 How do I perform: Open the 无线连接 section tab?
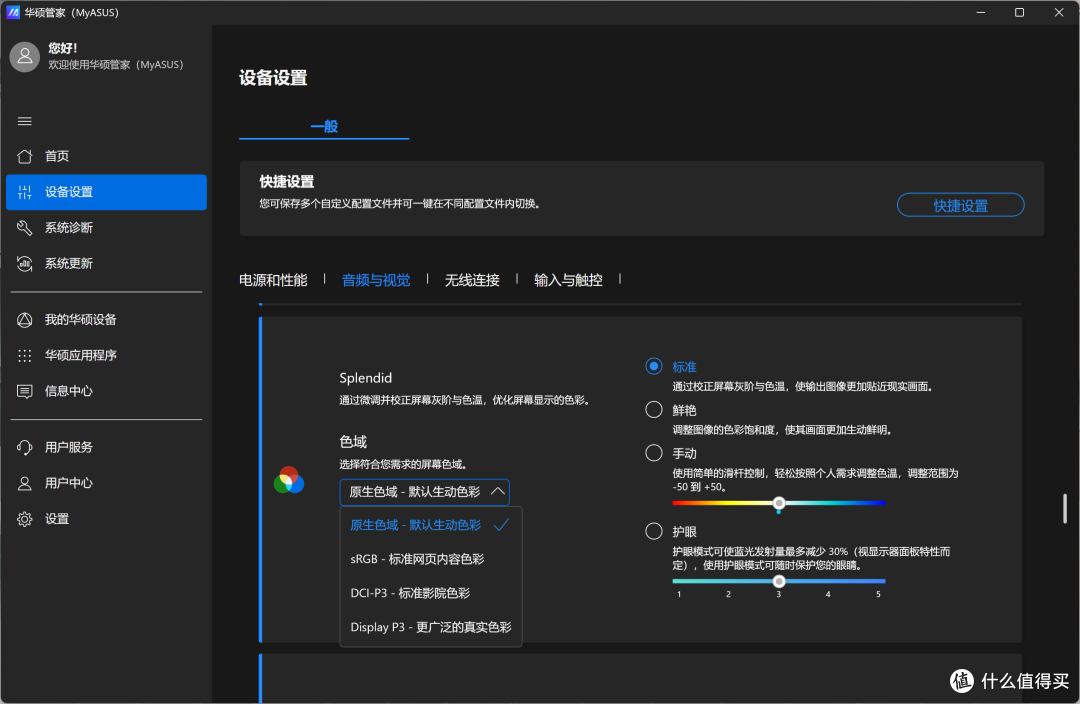(x=472, y=280)
